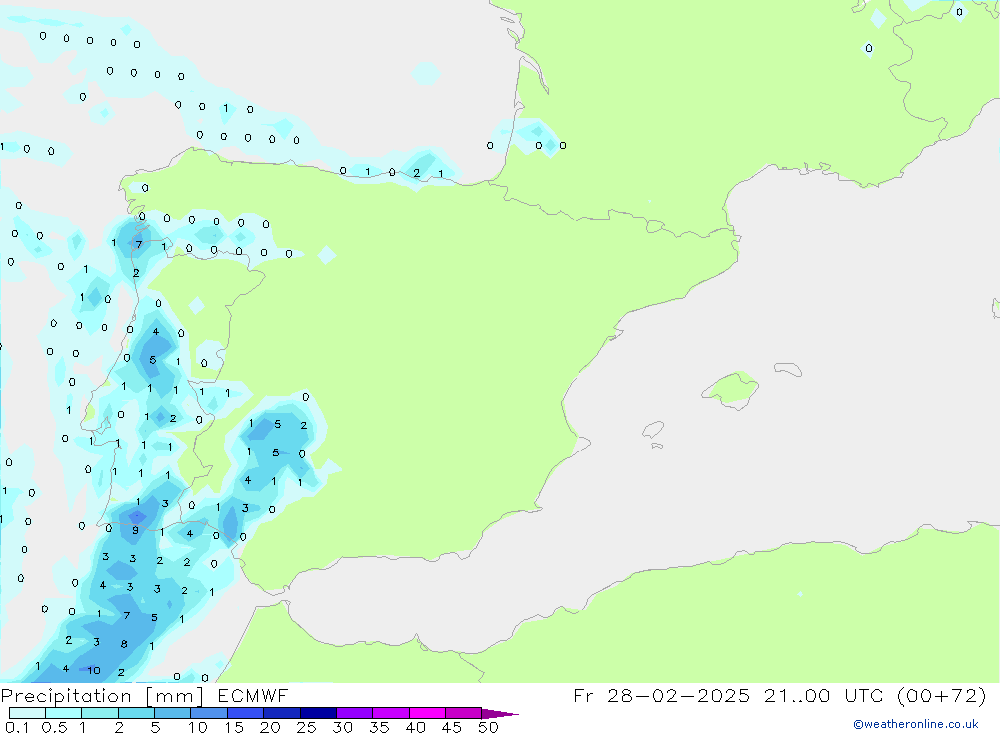Click the '50' legend scale label

[x=488, y=727]
